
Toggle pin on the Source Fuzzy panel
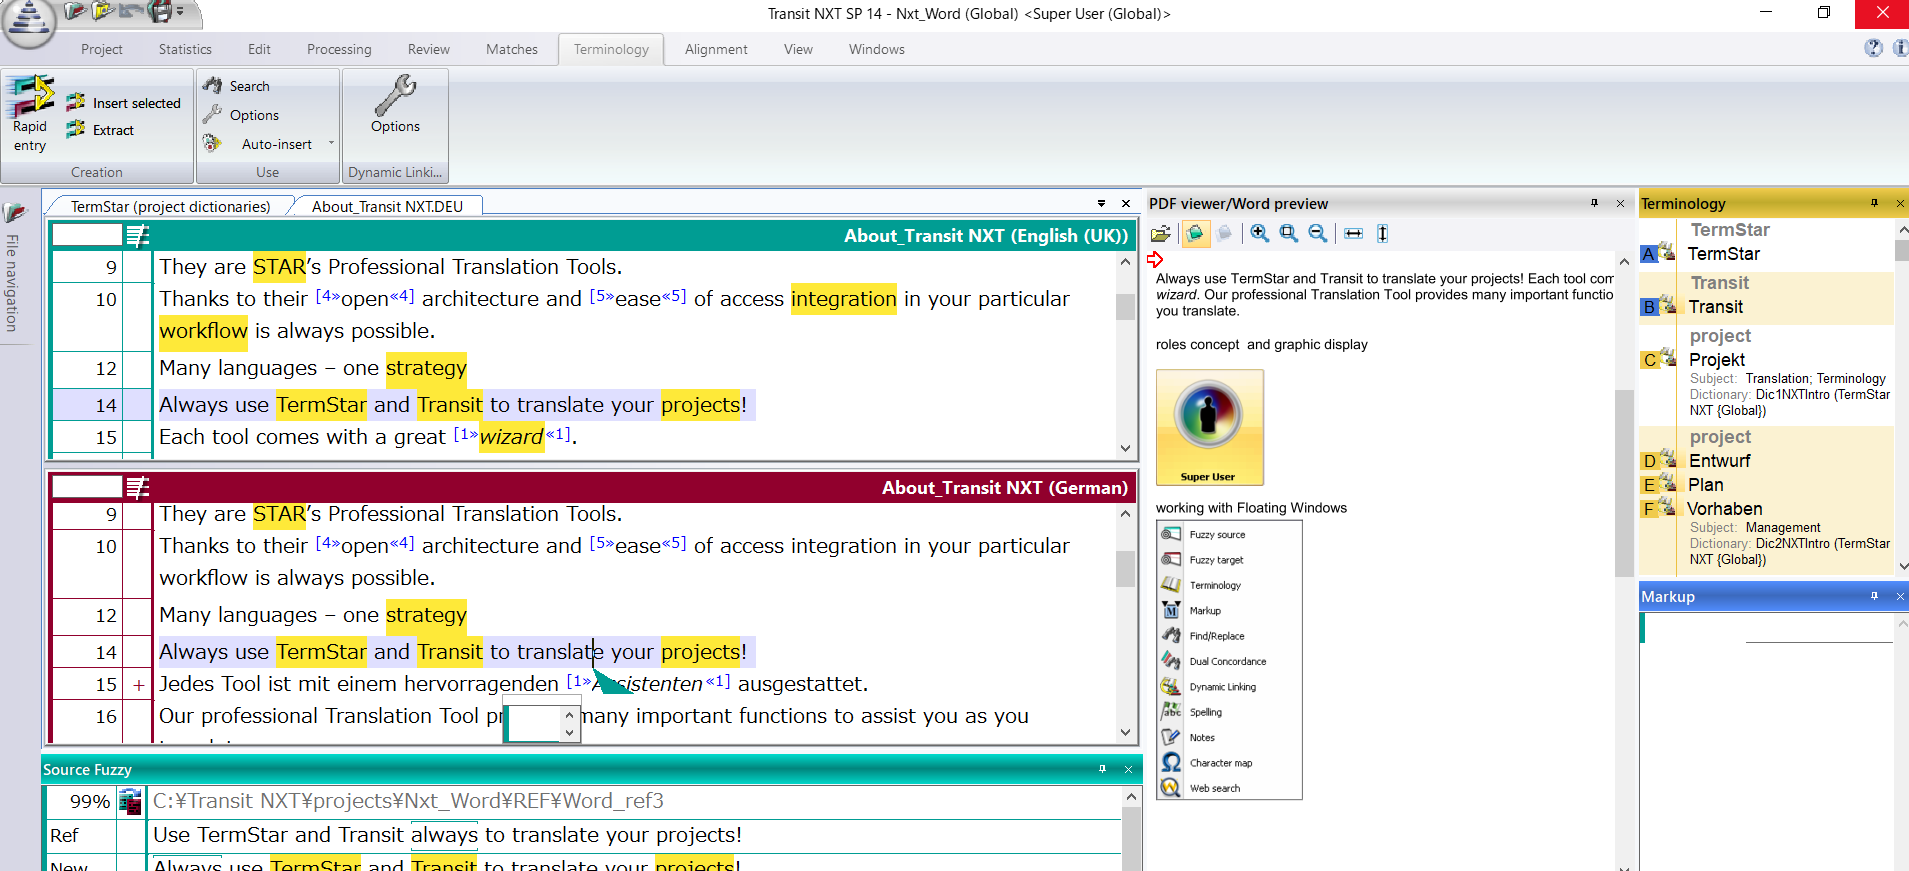pos(1102,769)
